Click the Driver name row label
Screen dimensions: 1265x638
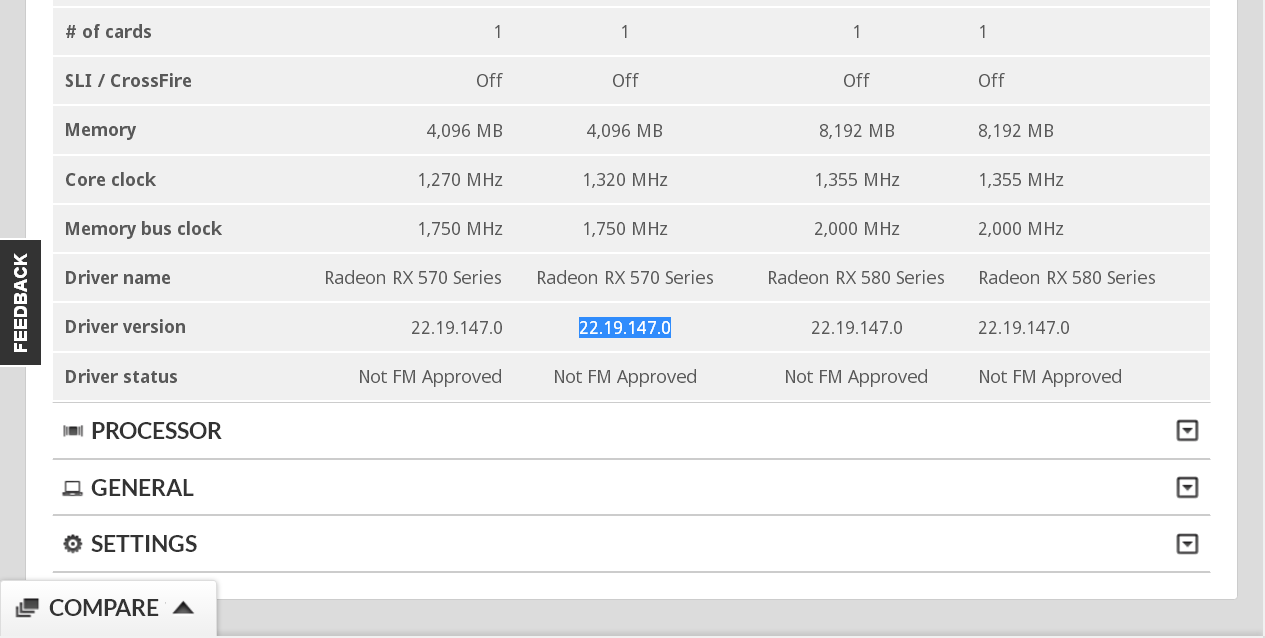pyautogui.click(x=117, y=278)
